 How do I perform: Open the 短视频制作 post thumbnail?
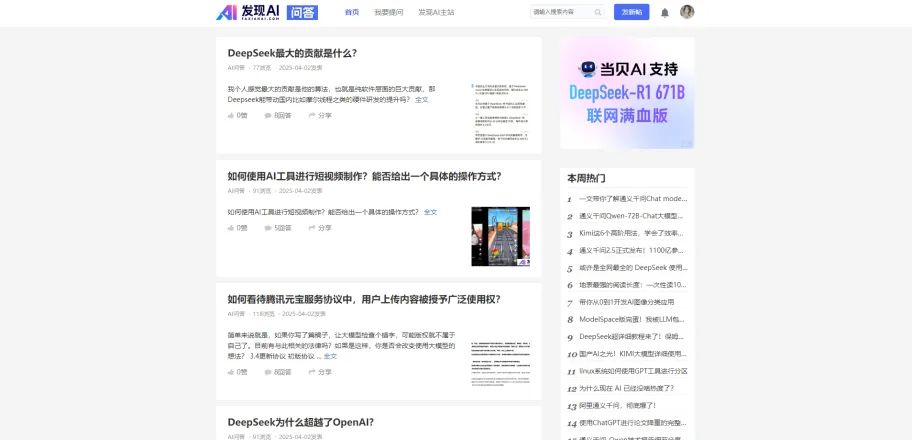tap(500, 236)
